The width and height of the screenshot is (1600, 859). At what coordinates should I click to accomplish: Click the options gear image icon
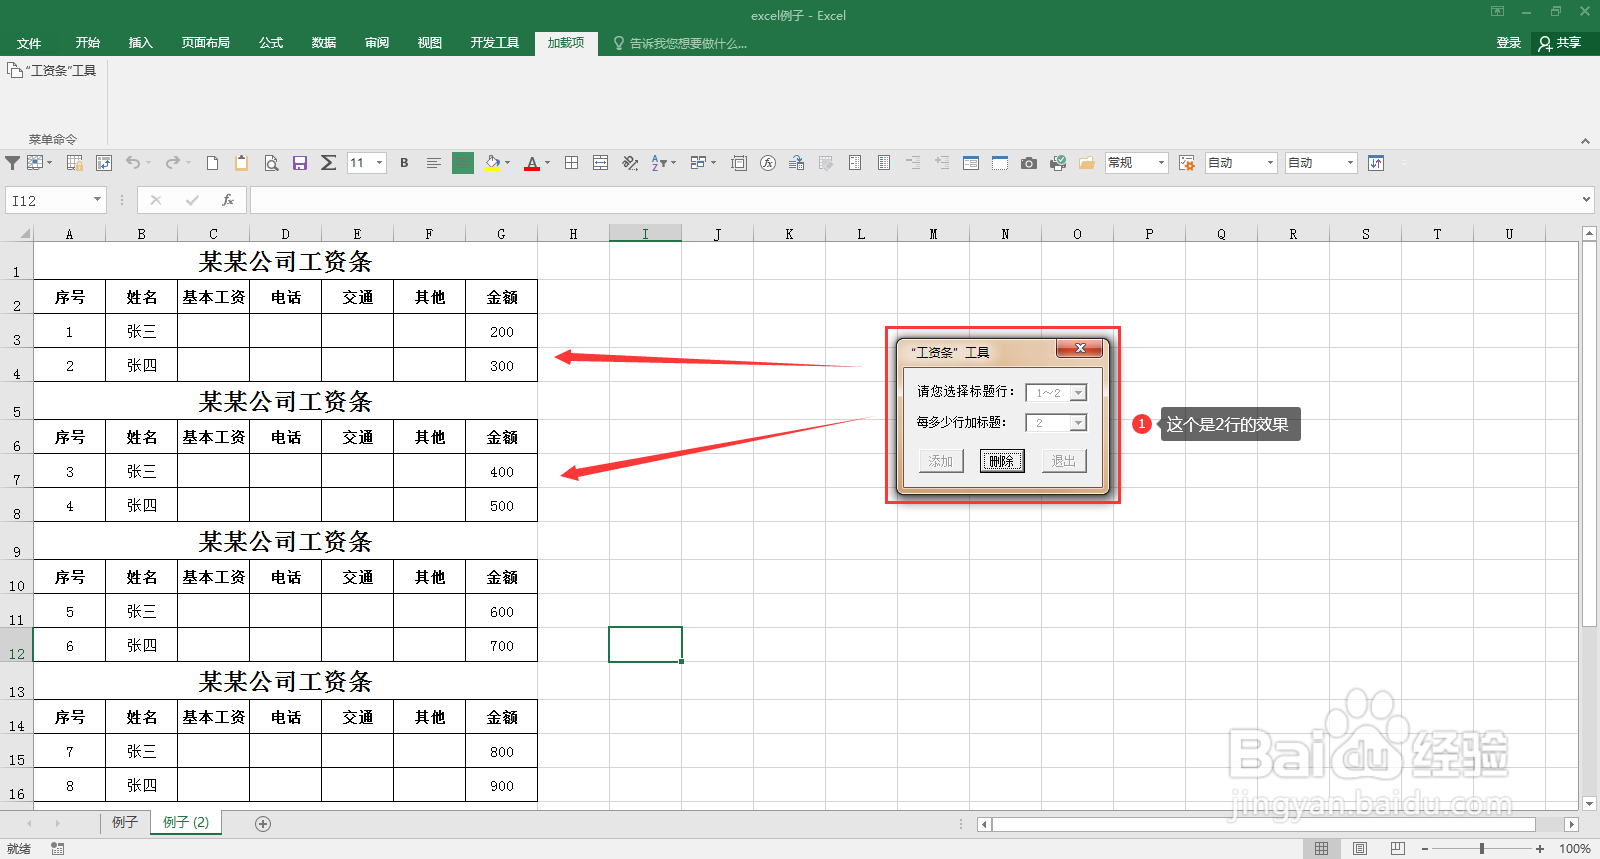1187,163
